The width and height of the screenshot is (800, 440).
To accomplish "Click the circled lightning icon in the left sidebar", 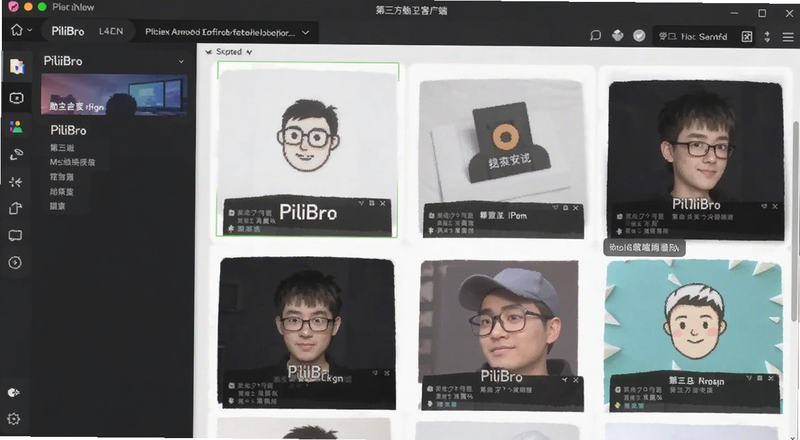I will tap(15, 262).
